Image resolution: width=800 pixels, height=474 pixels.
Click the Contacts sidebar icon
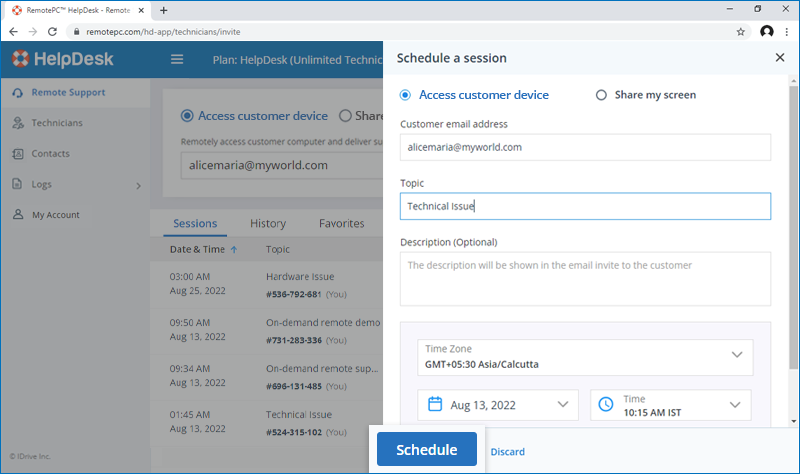(18, 154)
